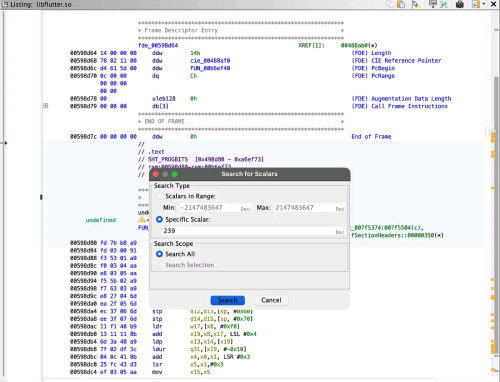Click the ldr instruction at 00598dac
This screenshot has width=500, height=382.
157,326
